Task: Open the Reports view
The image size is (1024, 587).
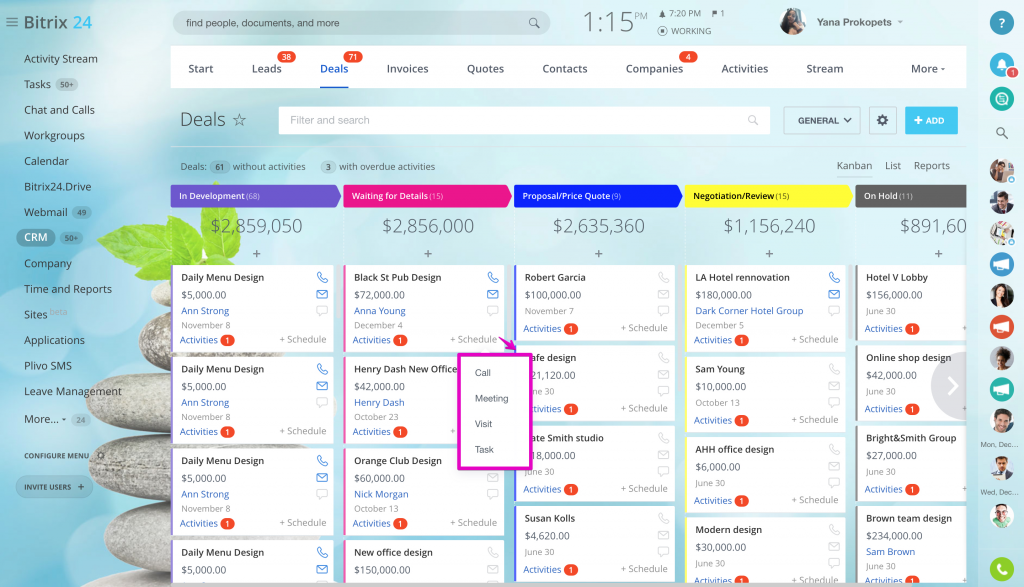Action: pos(931,166)
